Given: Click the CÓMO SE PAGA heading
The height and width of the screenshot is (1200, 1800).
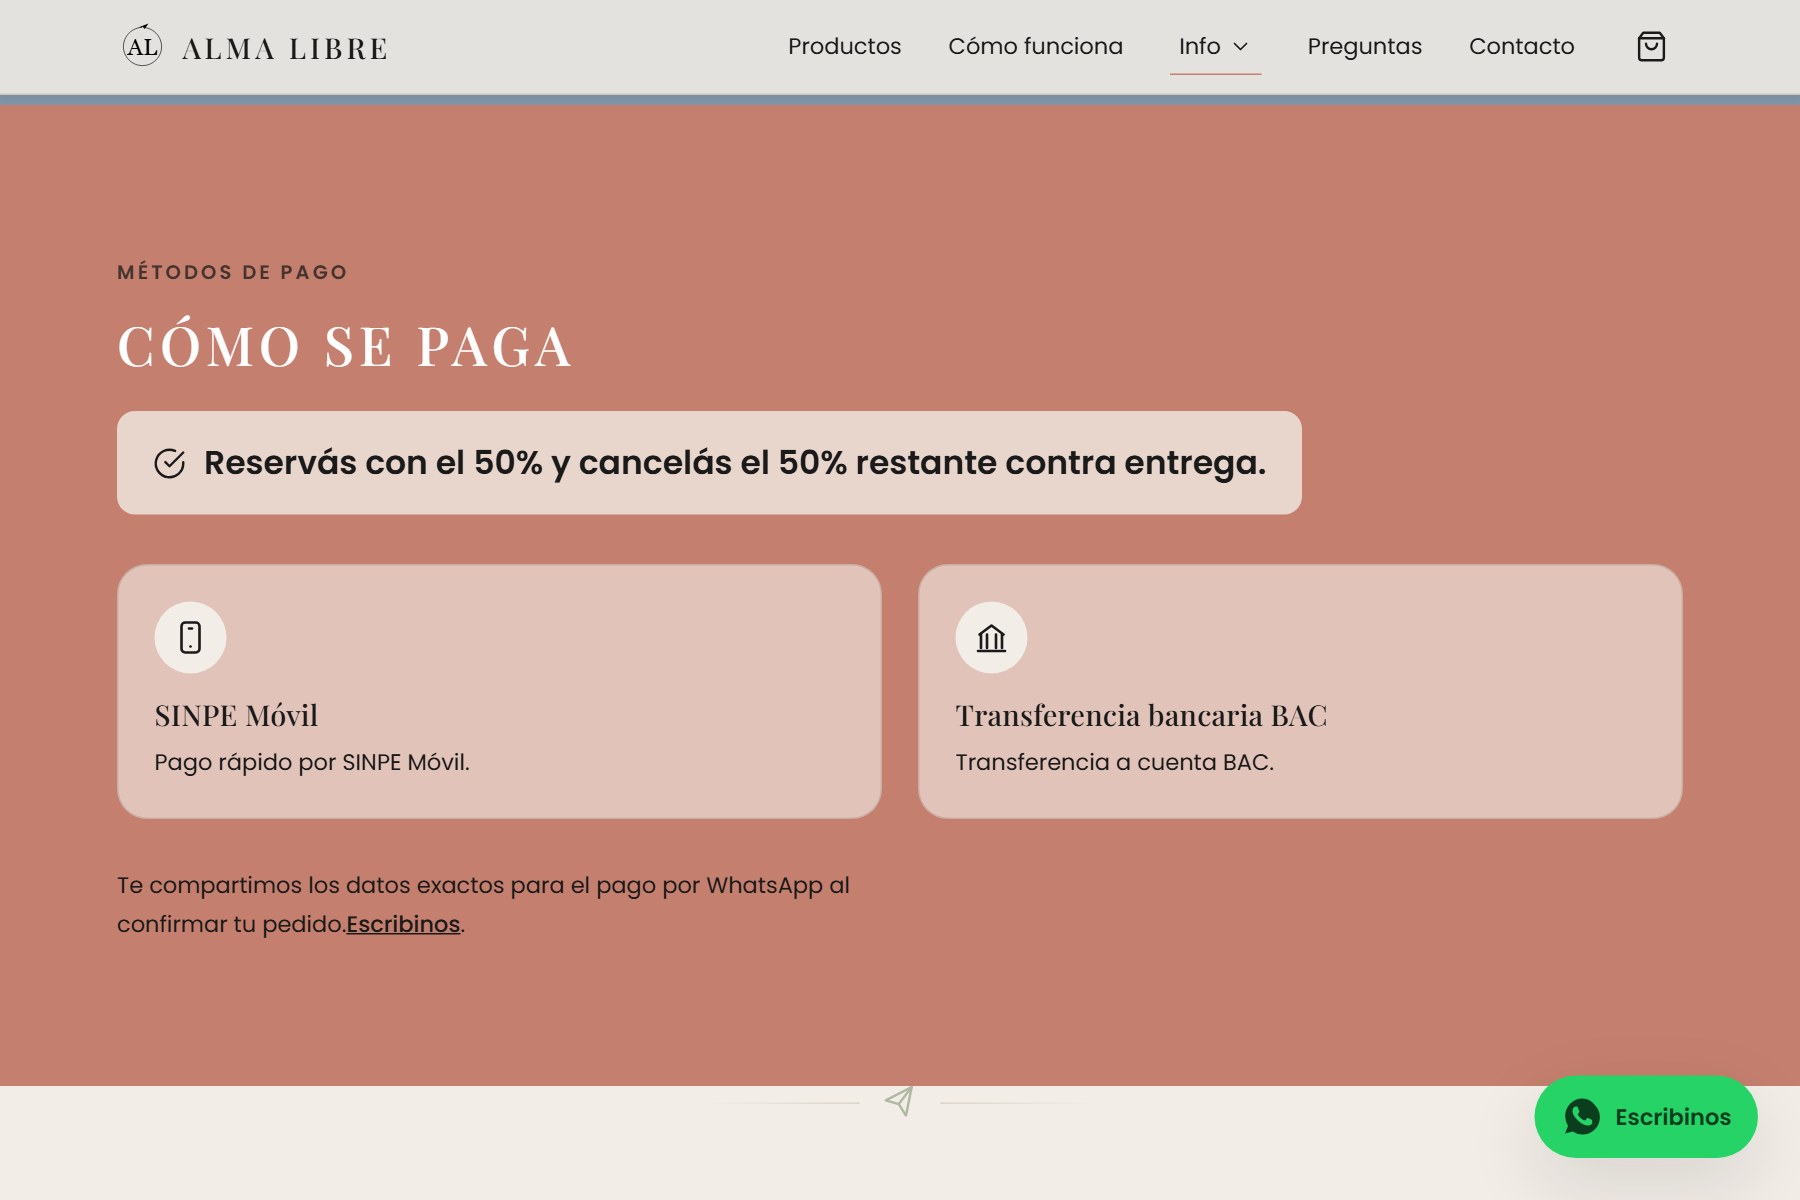Looking at the screenshot, I should pos(344,346).
